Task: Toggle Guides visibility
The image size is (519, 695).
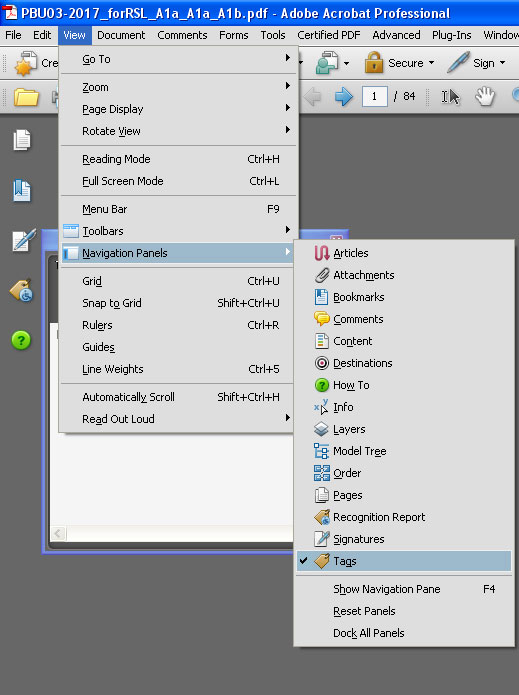Action: pyautogui.click(x=177, y=347)
